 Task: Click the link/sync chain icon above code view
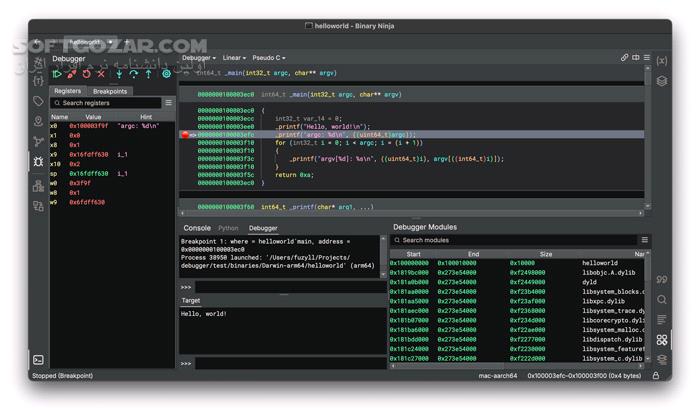[x=625, y=58]
